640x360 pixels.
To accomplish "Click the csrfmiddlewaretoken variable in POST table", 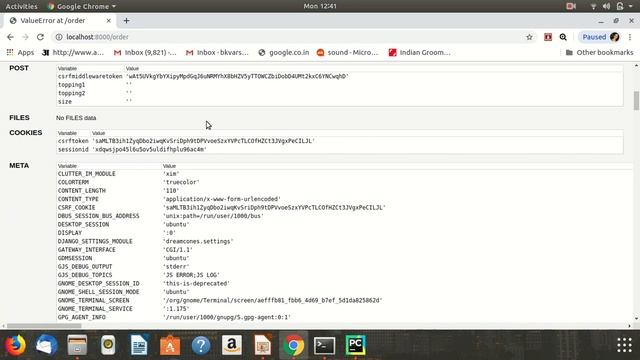I will (x=90, y=76).
